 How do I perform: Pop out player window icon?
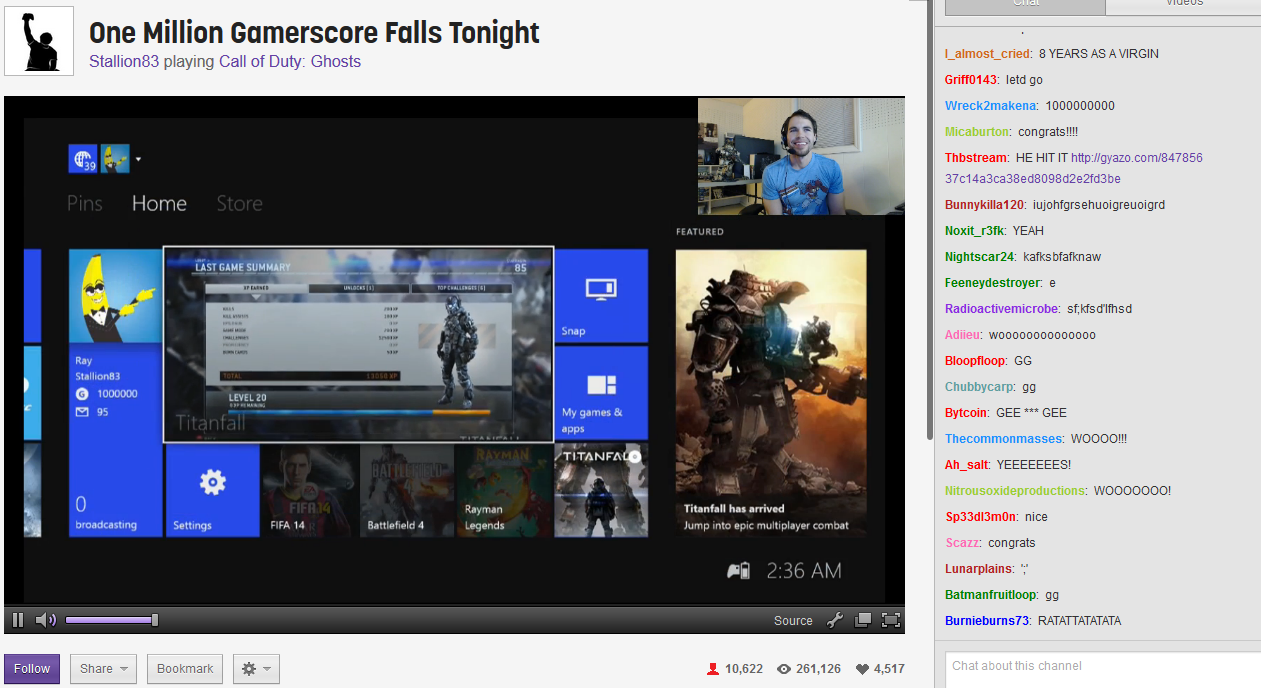(863, 620)
